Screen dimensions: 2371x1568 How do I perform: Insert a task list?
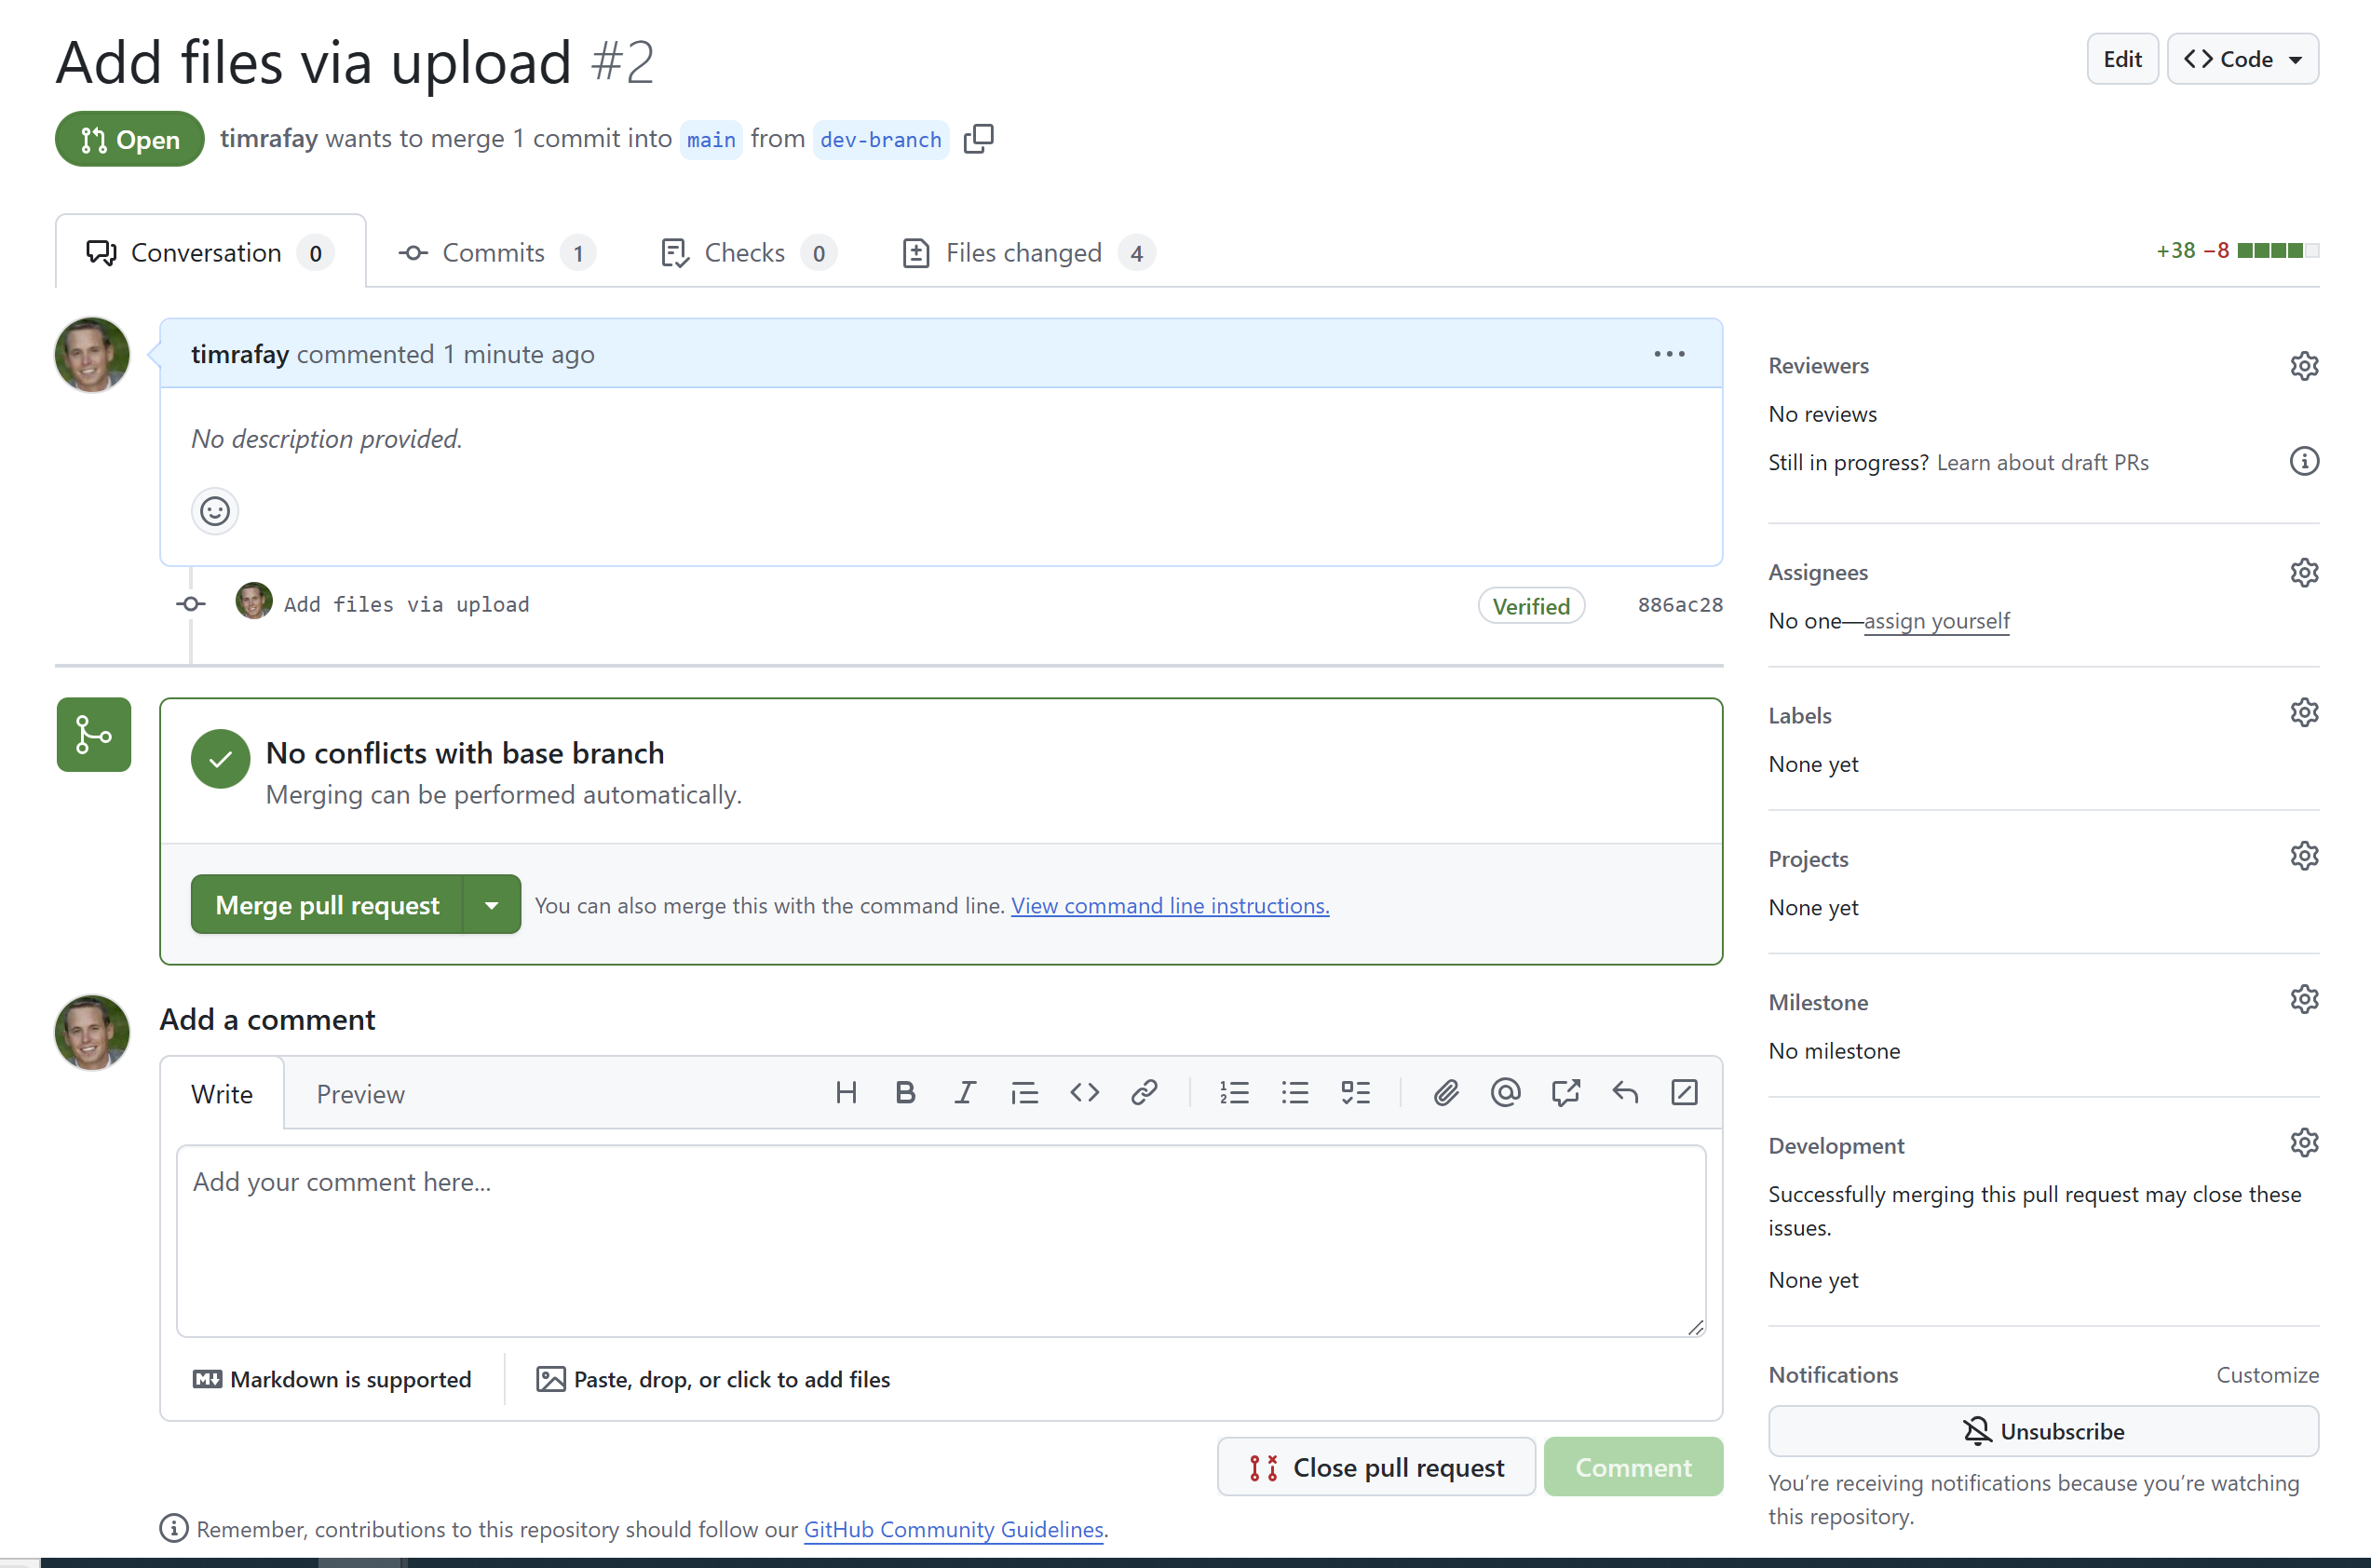point(1355,1093)
